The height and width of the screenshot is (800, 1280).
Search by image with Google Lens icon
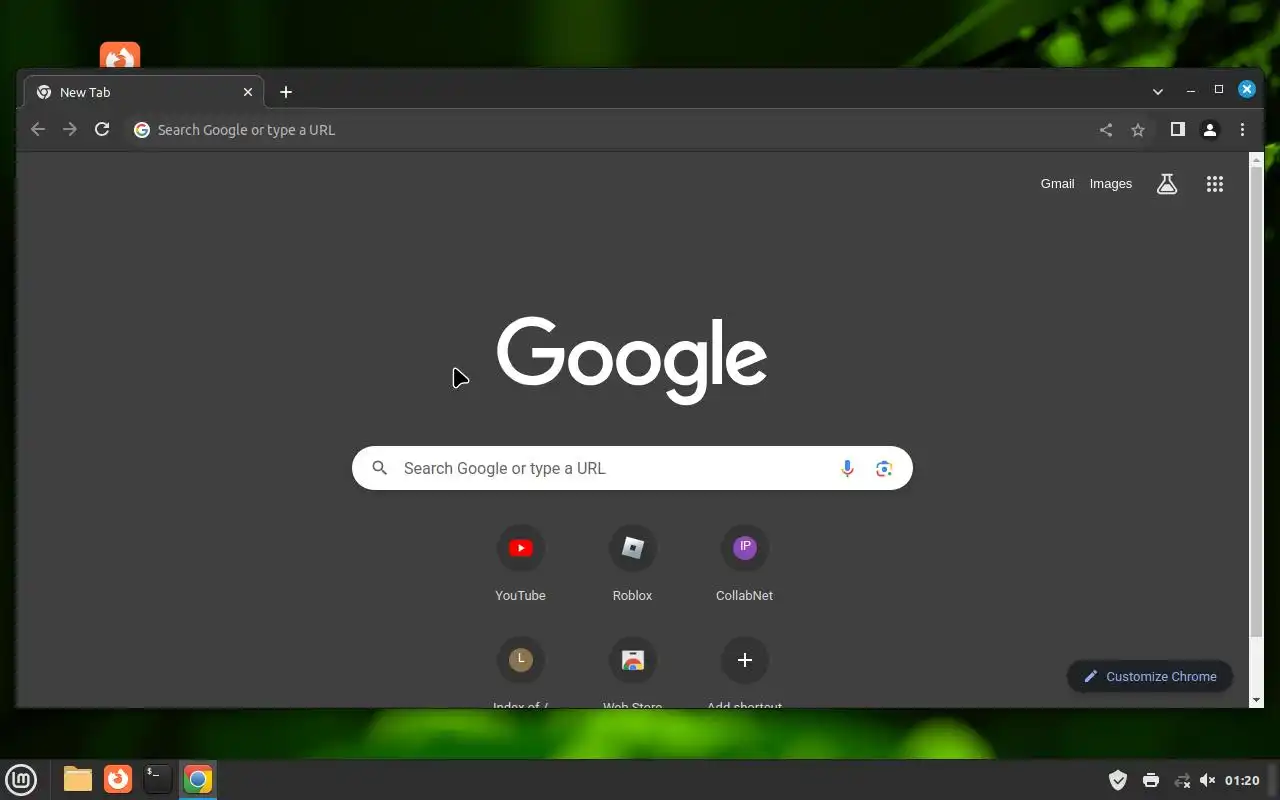[884, 468]
